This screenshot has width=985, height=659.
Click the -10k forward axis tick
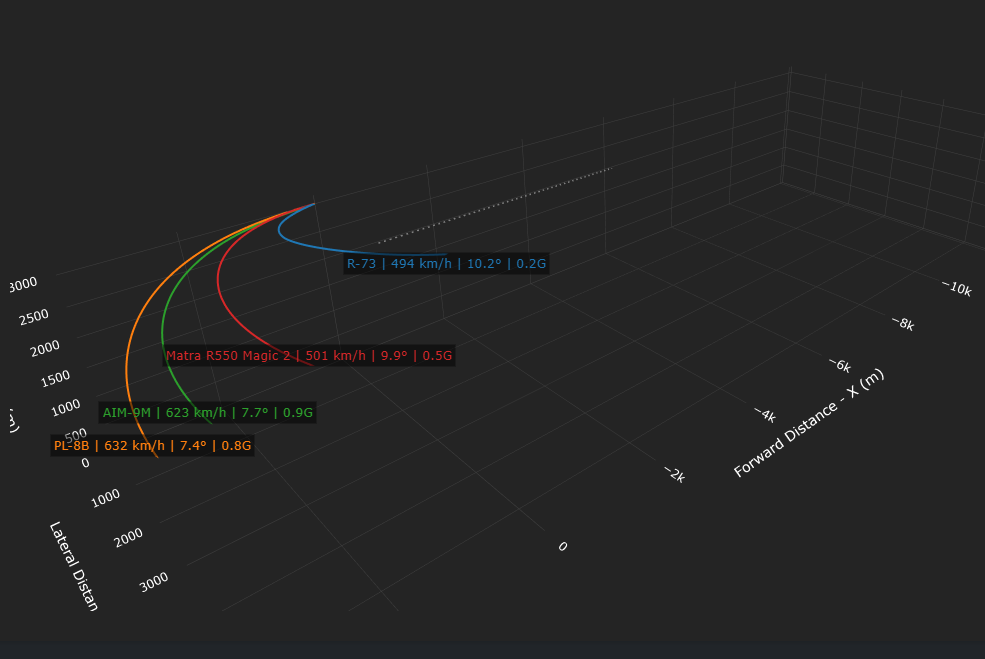pyautogui.click(x=957, y=288)
